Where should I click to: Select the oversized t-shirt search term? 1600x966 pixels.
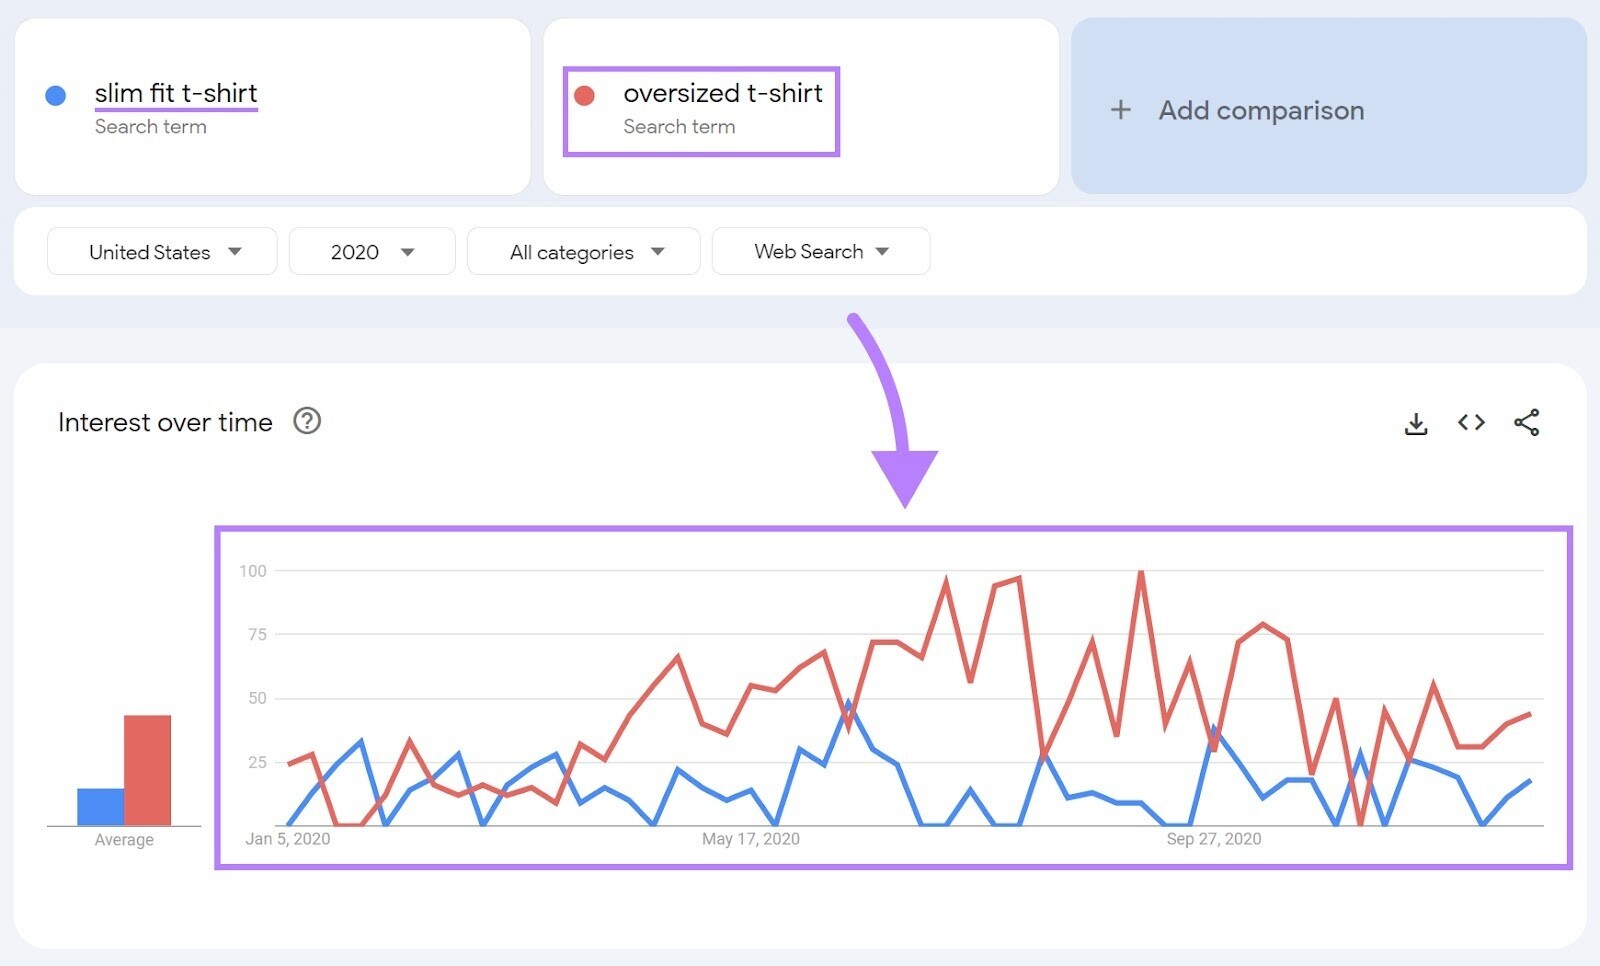[x=722, y=93]
